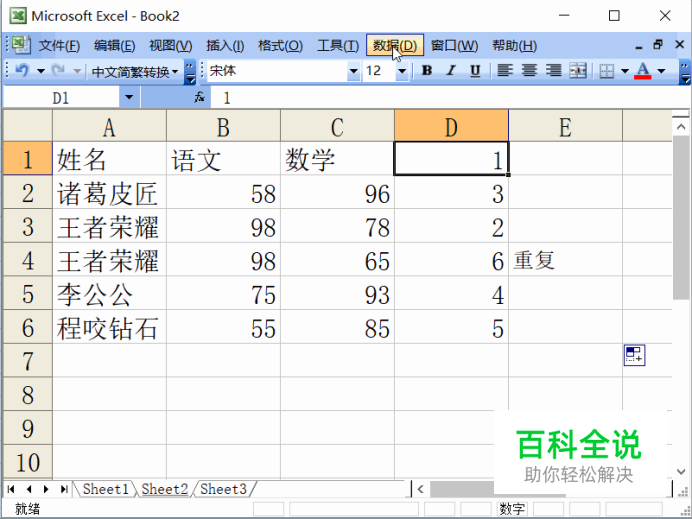692x519 pixels.
Task: Expand Formatting toolbar options chevron
Action: click(684, 72)
